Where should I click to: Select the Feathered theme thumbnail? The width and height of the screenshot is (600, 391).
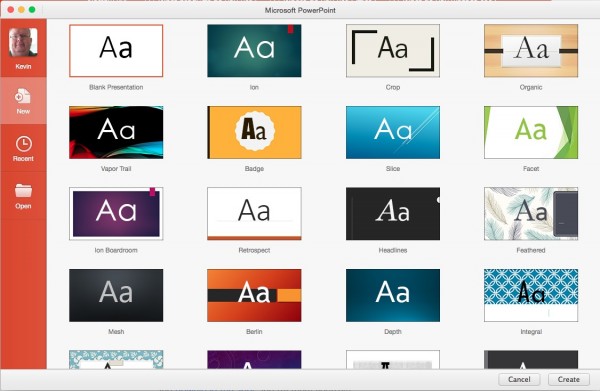pos(531,213)
